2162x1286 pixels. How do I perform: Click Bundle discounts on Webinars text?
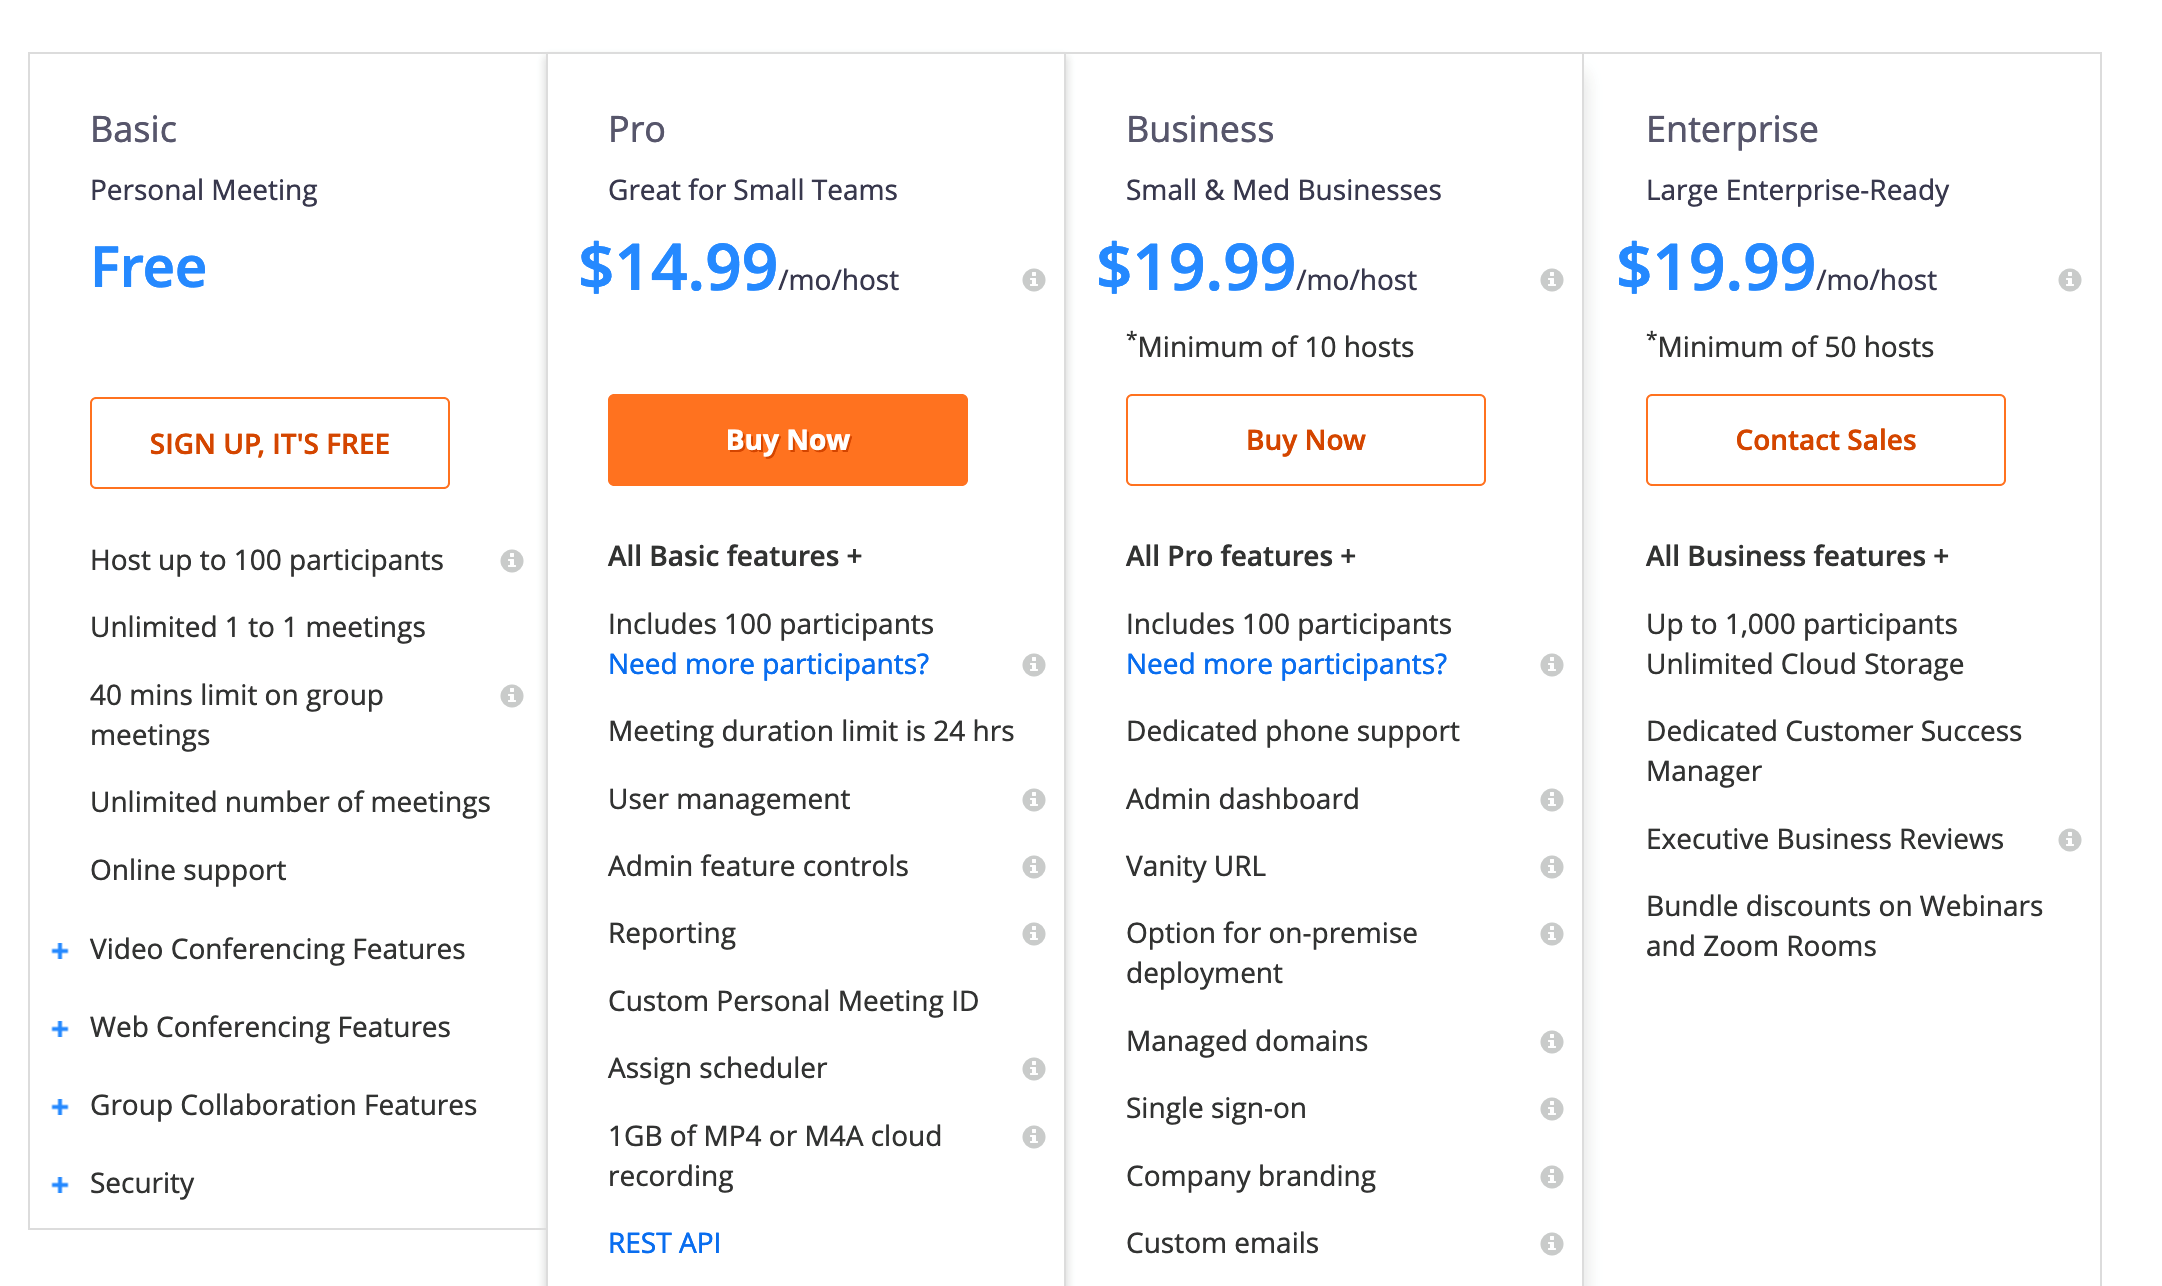click(1844, 926)
